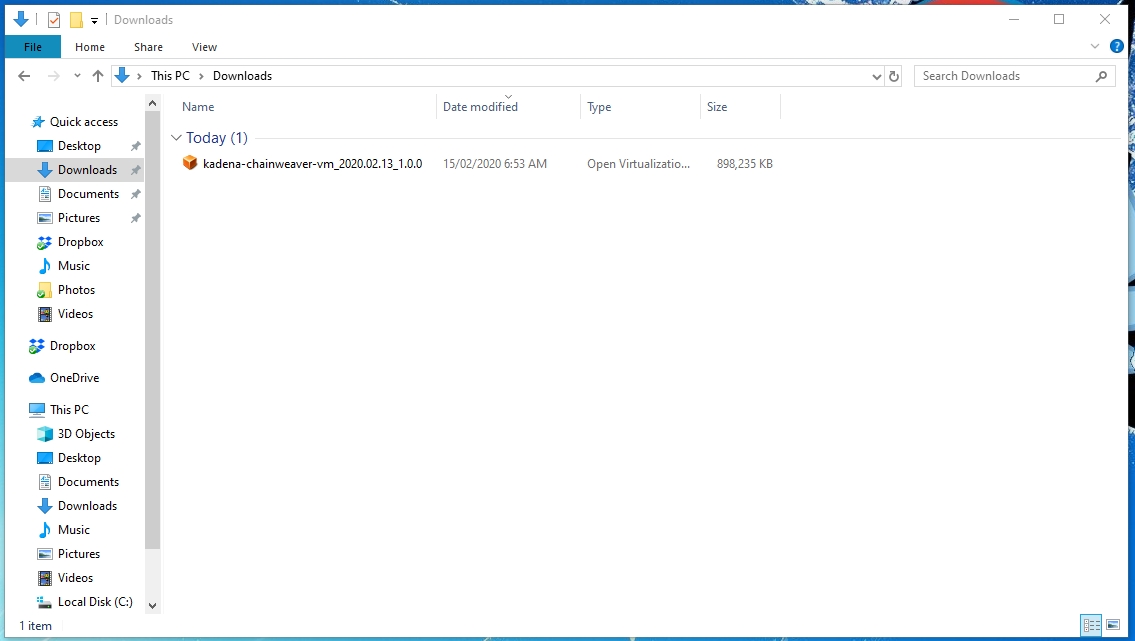Select Local Disk (C:) in sidebar
1135x641 pixels.
(x=94, y=602)
